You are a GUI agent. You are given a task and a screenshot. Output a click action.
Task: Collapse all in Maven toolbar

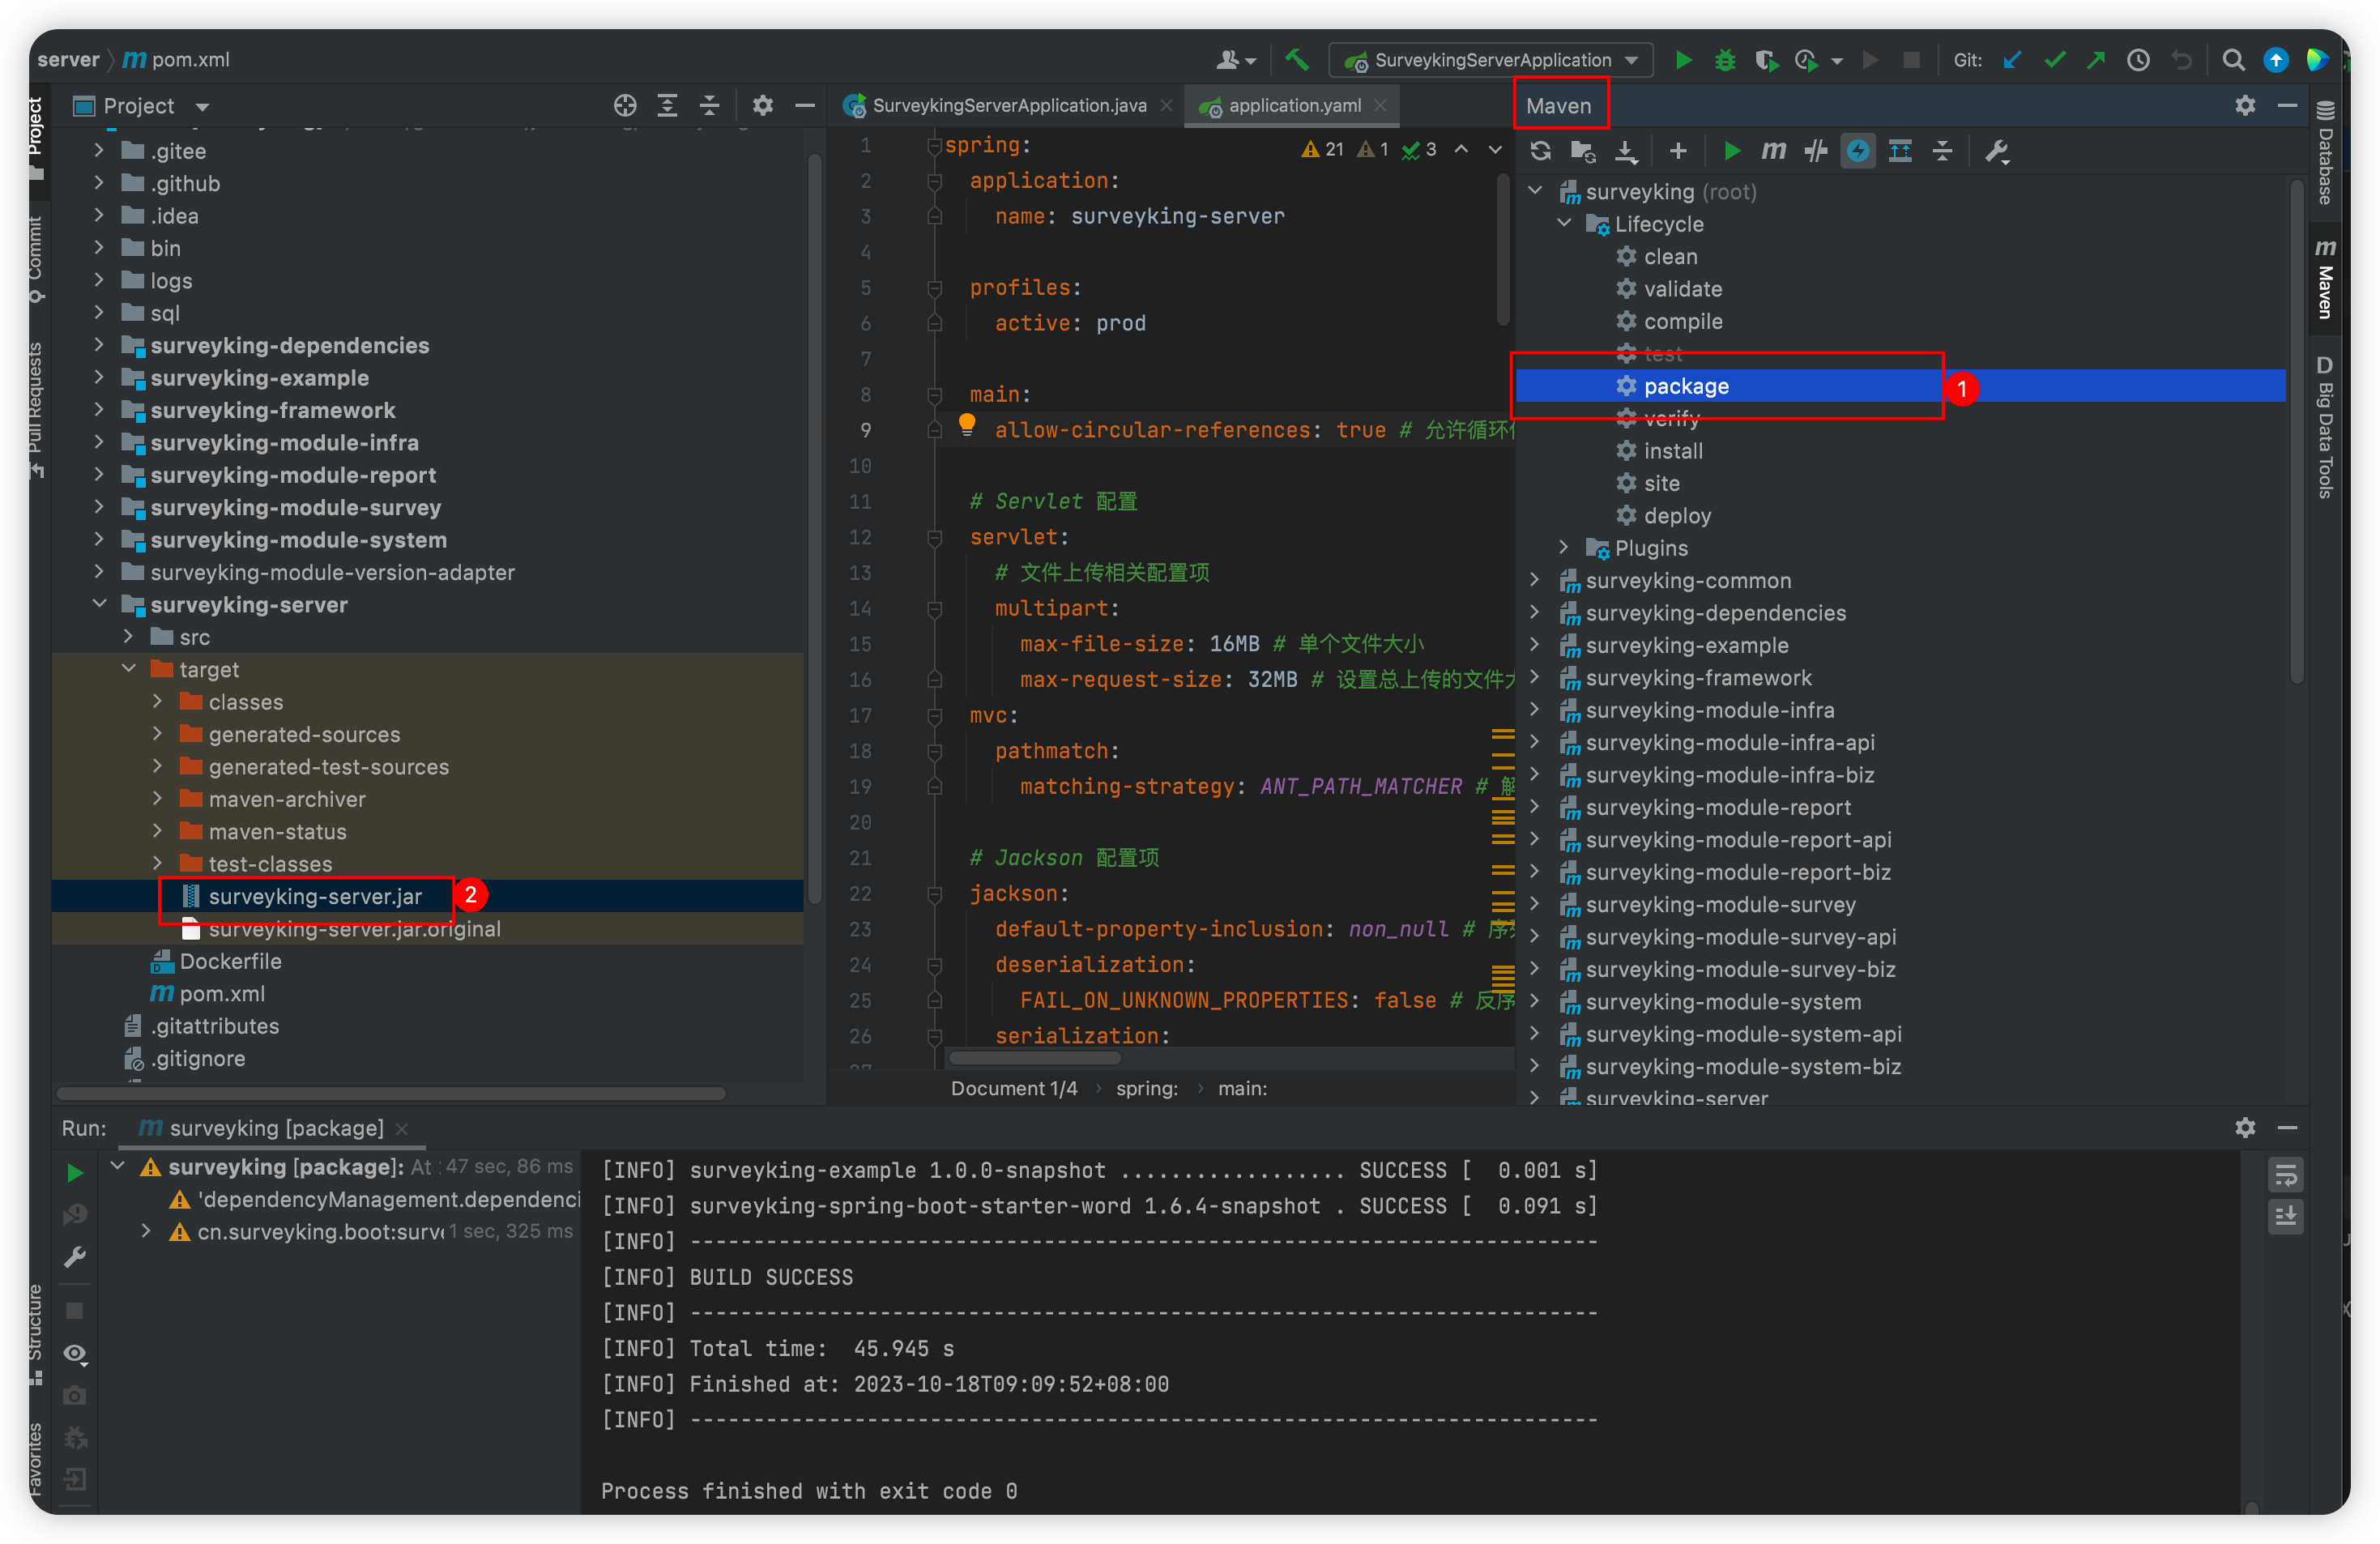click(1942, 151)
